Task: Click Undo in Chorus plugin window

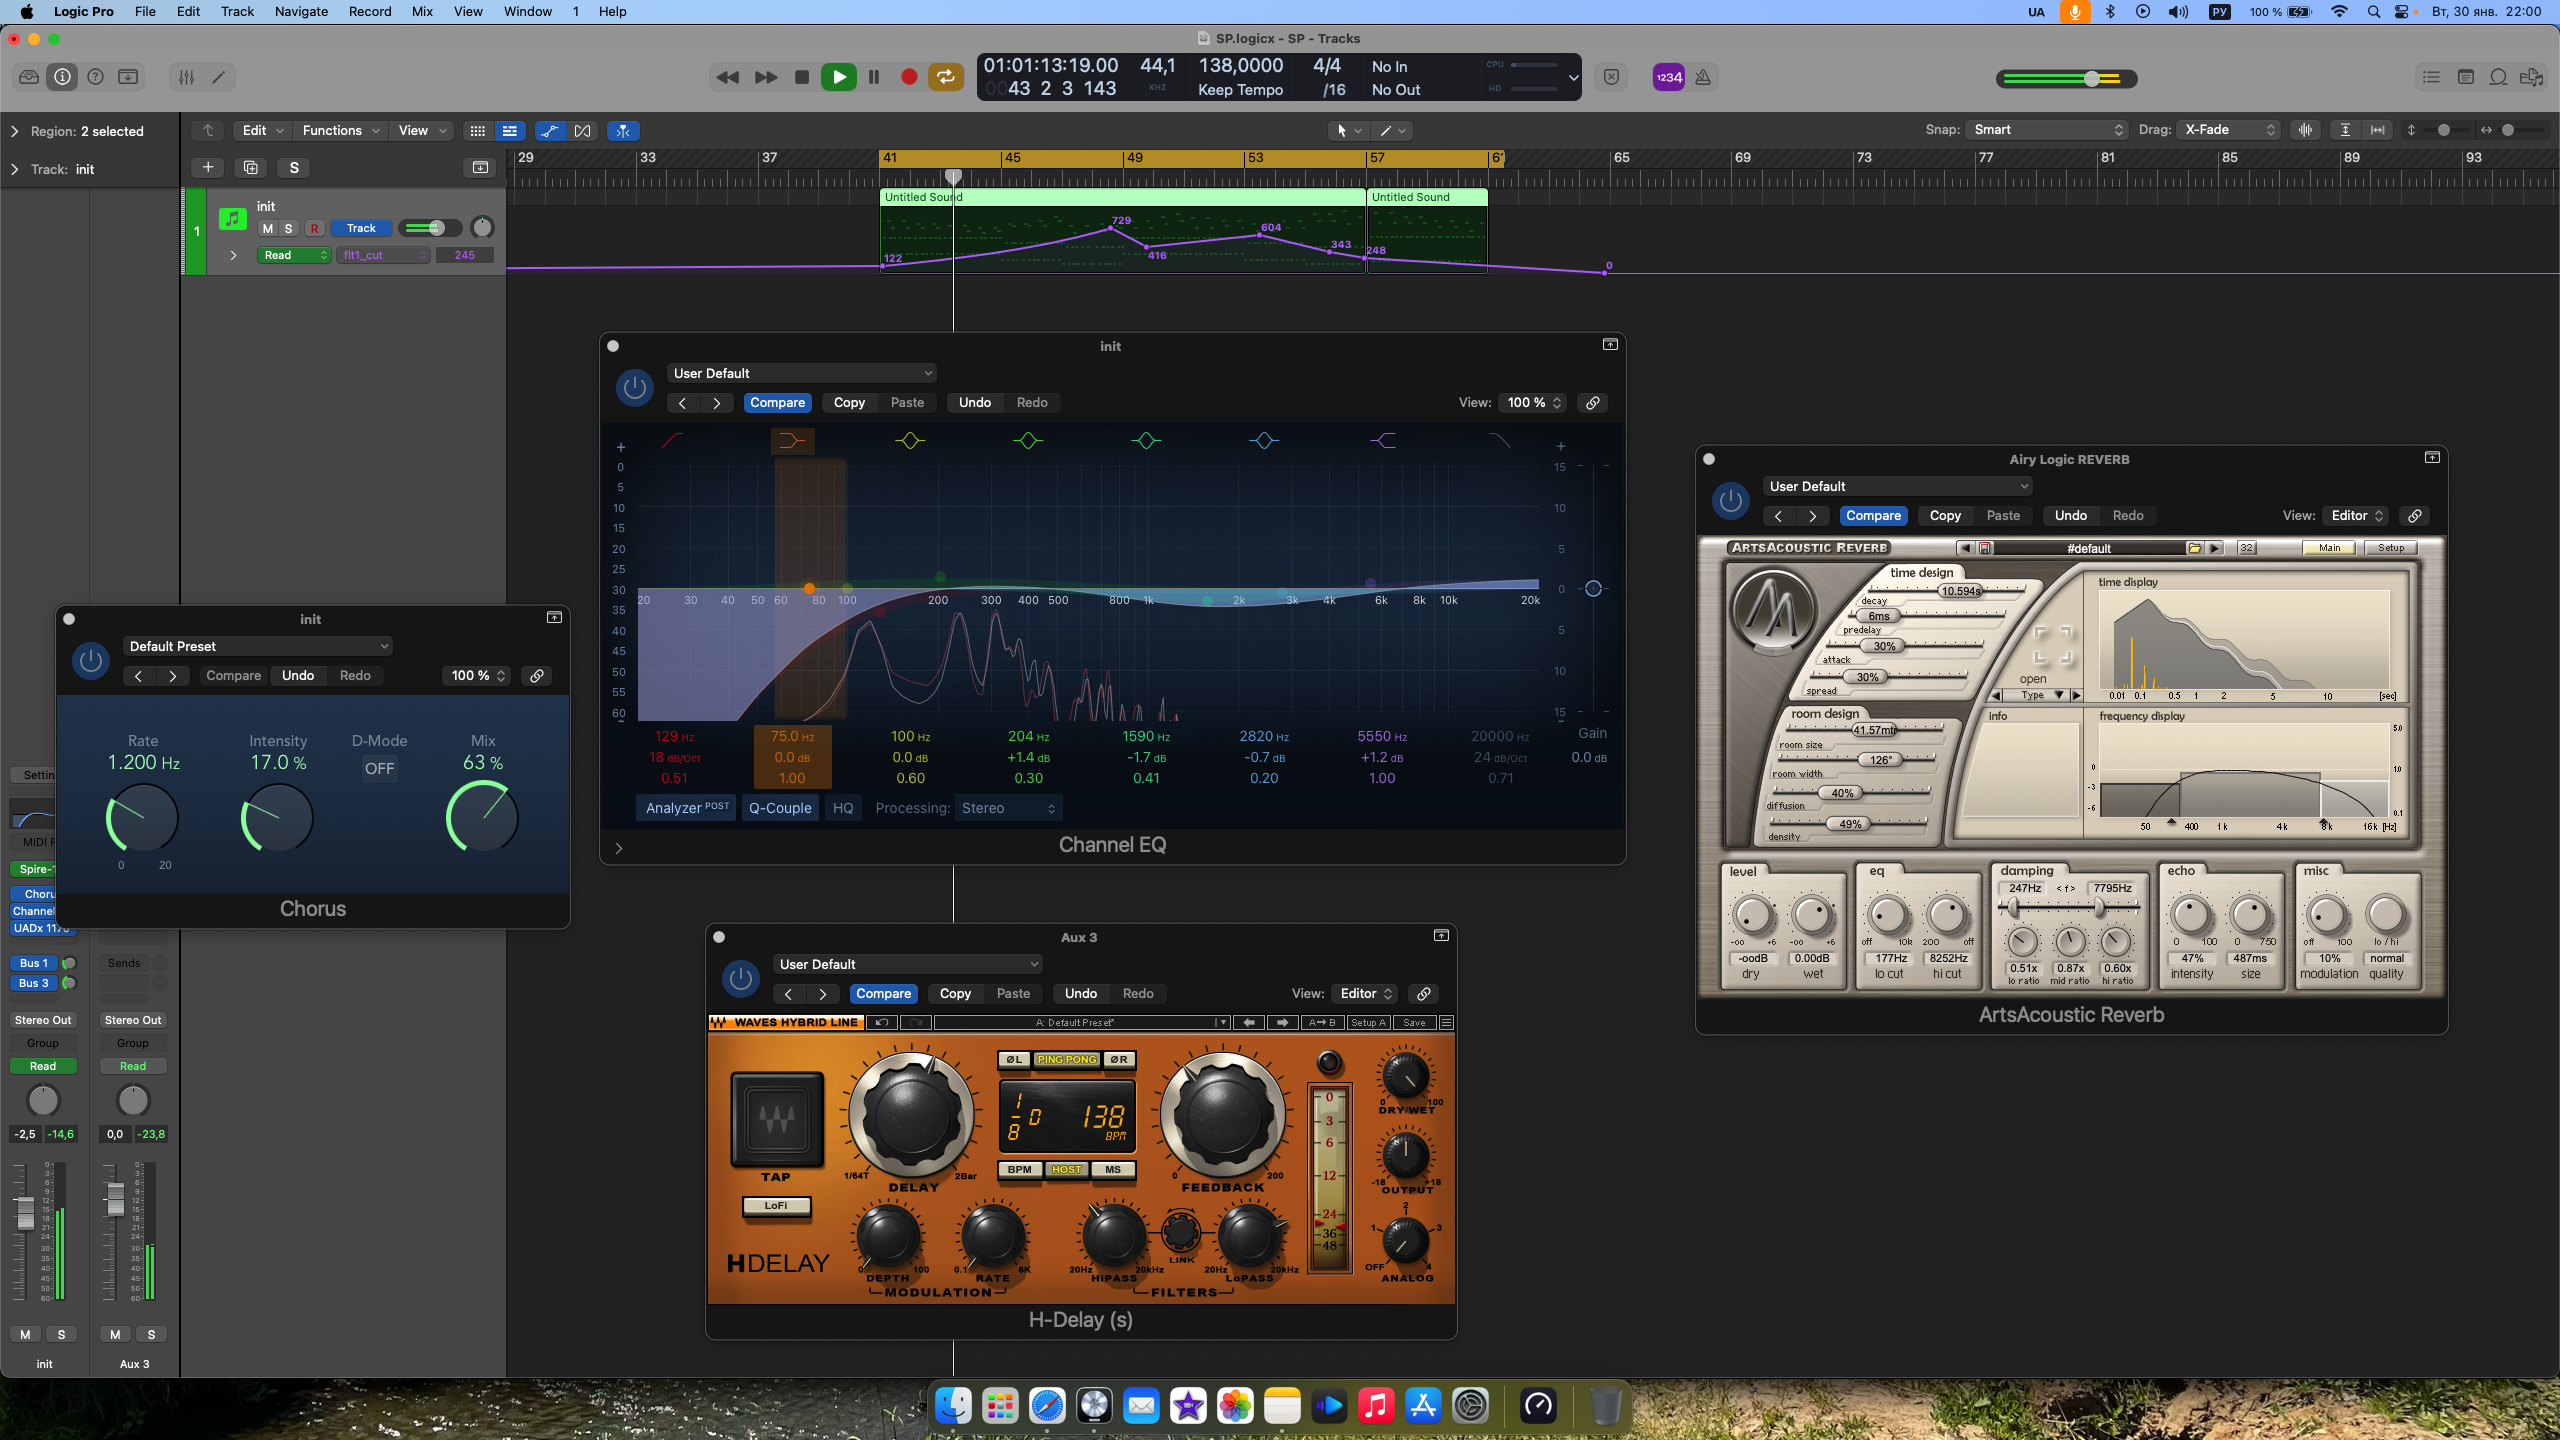Action: (298, 676)
